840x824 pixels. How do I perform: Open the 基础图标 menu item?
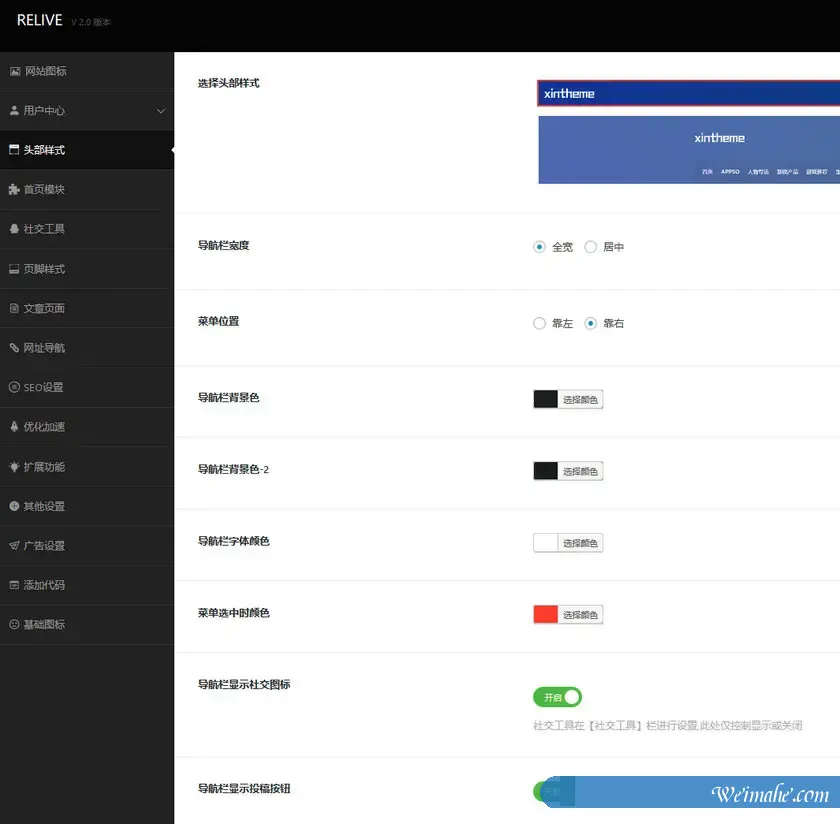(x=15, y=624)
